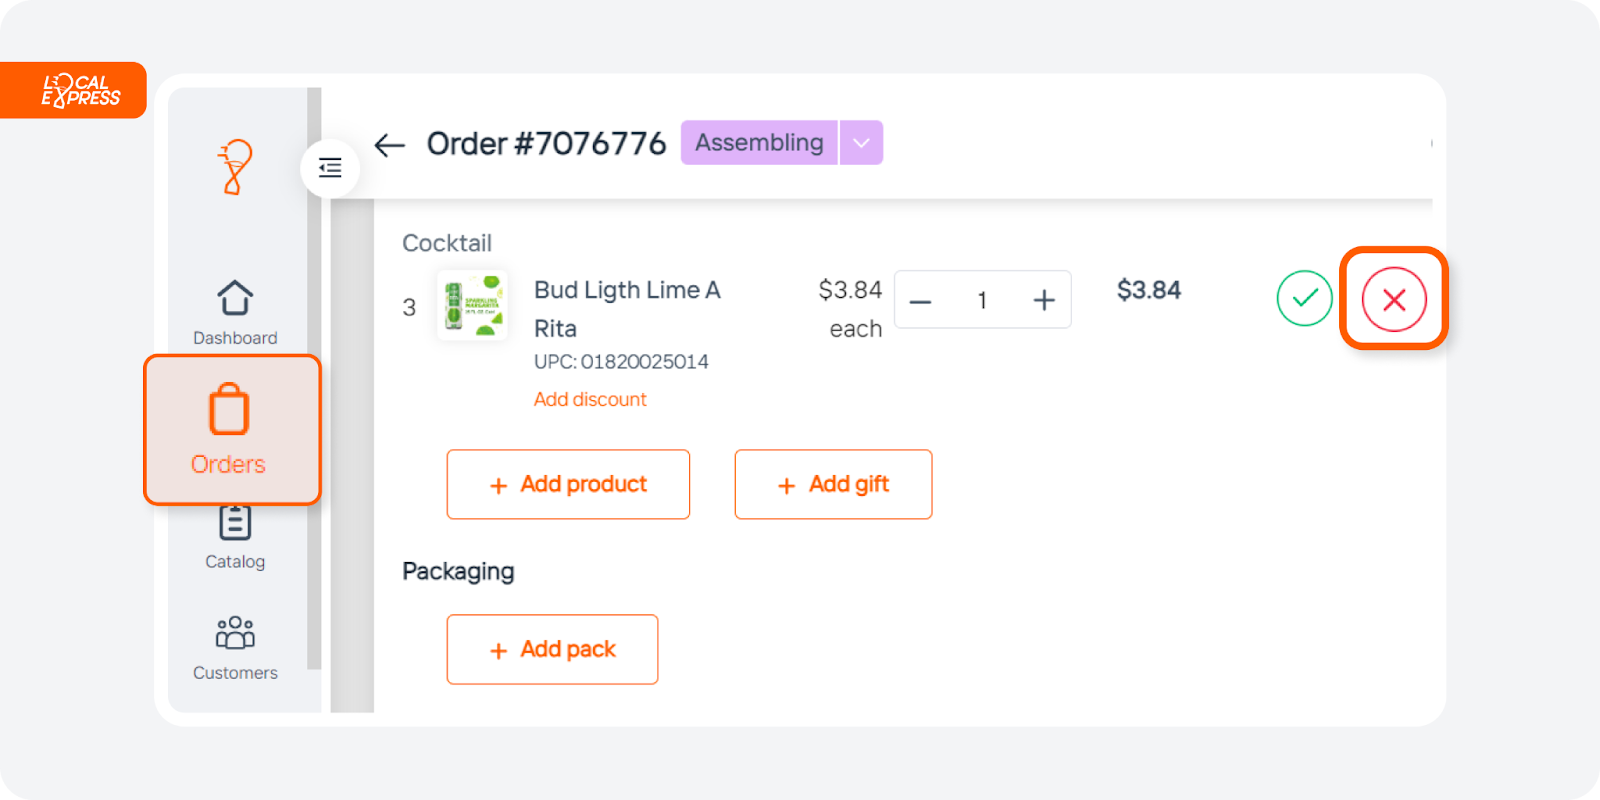Click the back arrow beside Order #7076776

(x=389, y=145)
